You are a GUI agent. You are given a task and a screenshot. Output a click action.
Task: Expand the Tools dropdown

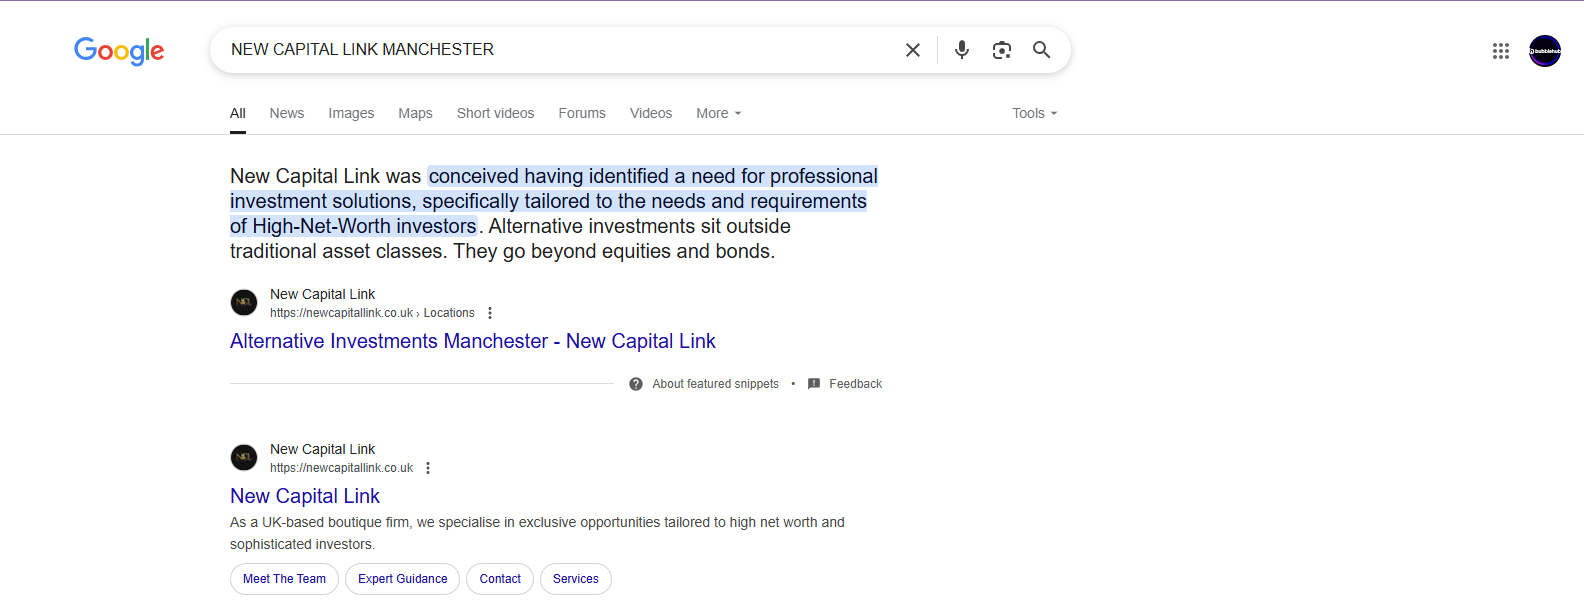click(1034, 113)
